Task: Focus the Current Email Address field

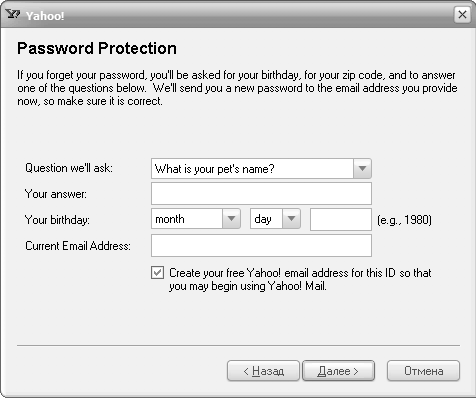Action: (261, 246)
